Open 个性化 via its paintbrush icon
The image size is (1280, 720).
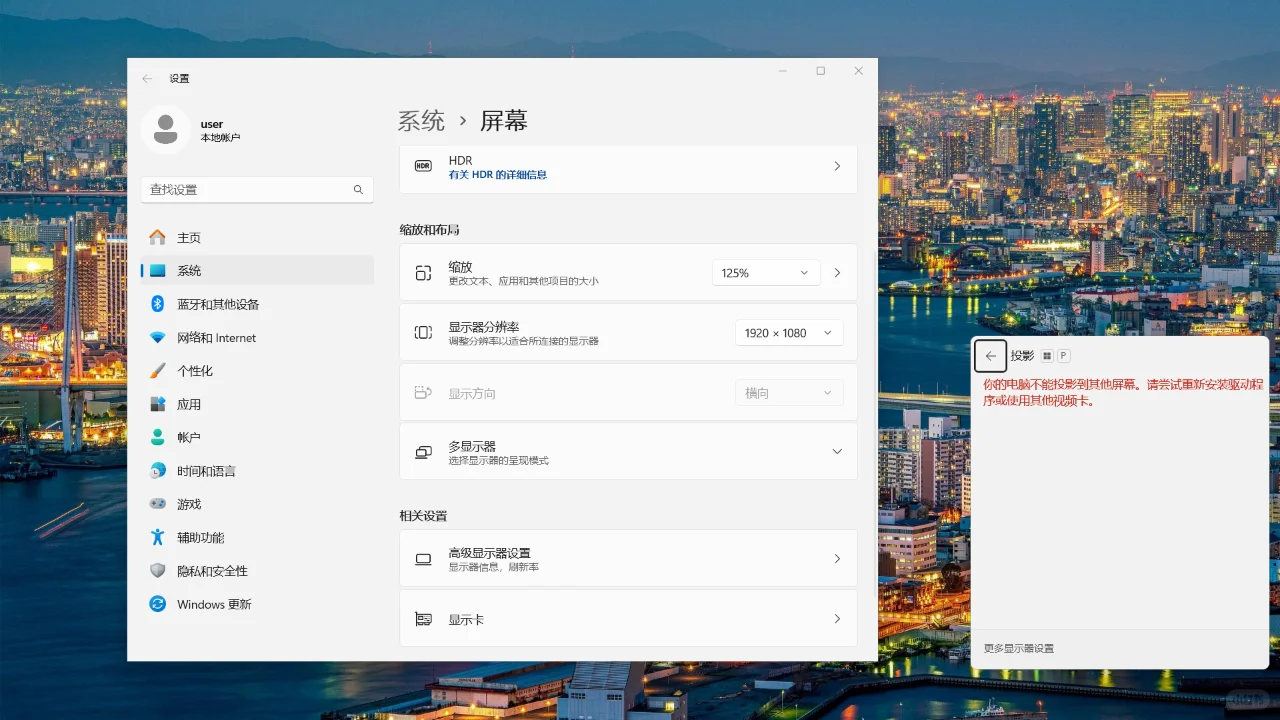click(158, 371)
